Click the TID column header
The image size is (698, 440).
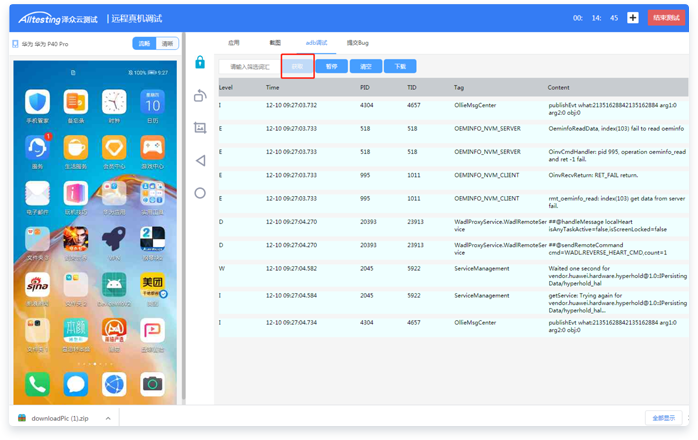(412, 87)
